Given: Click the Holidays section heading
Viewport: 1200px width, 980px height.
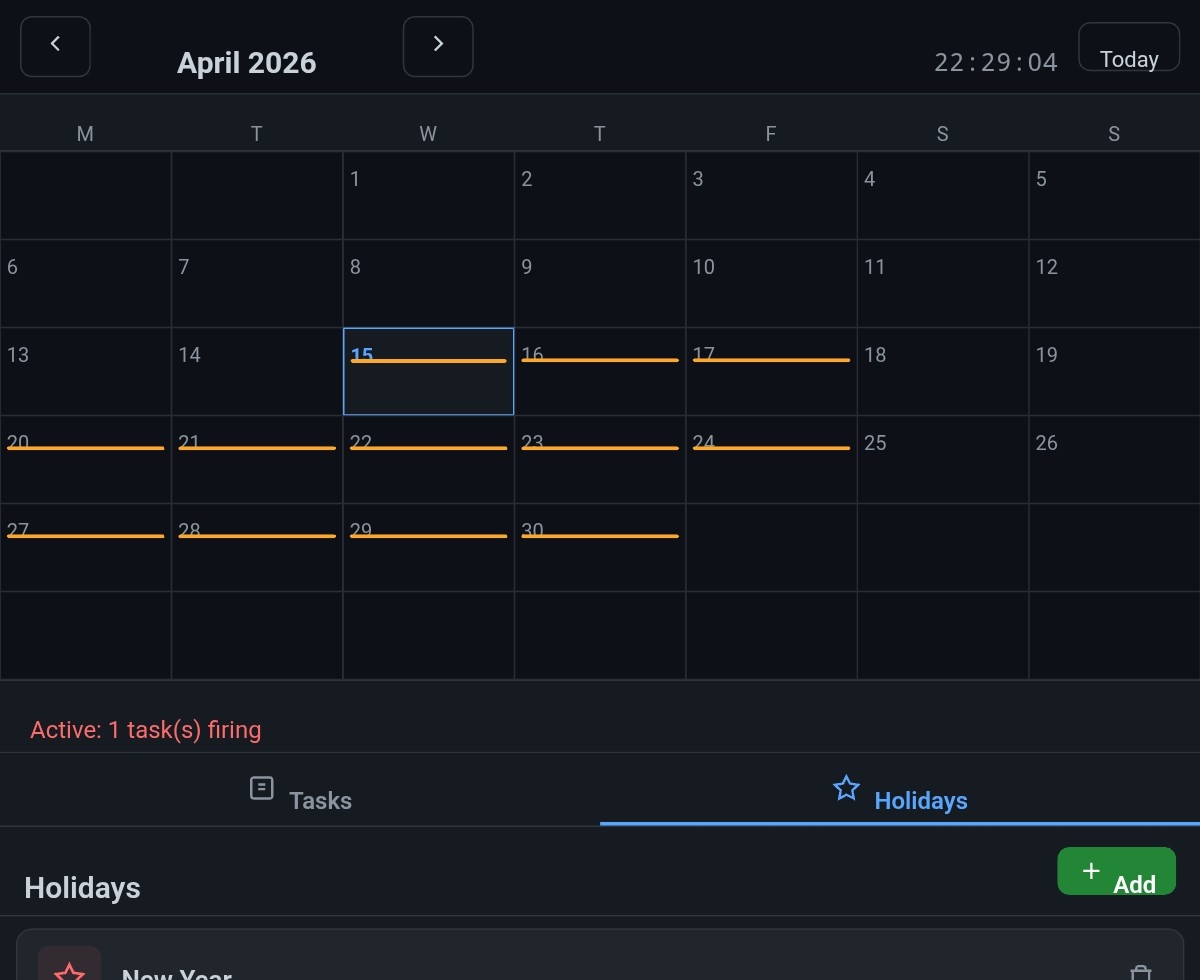Looking at the screenshot, I should point(82,888).
